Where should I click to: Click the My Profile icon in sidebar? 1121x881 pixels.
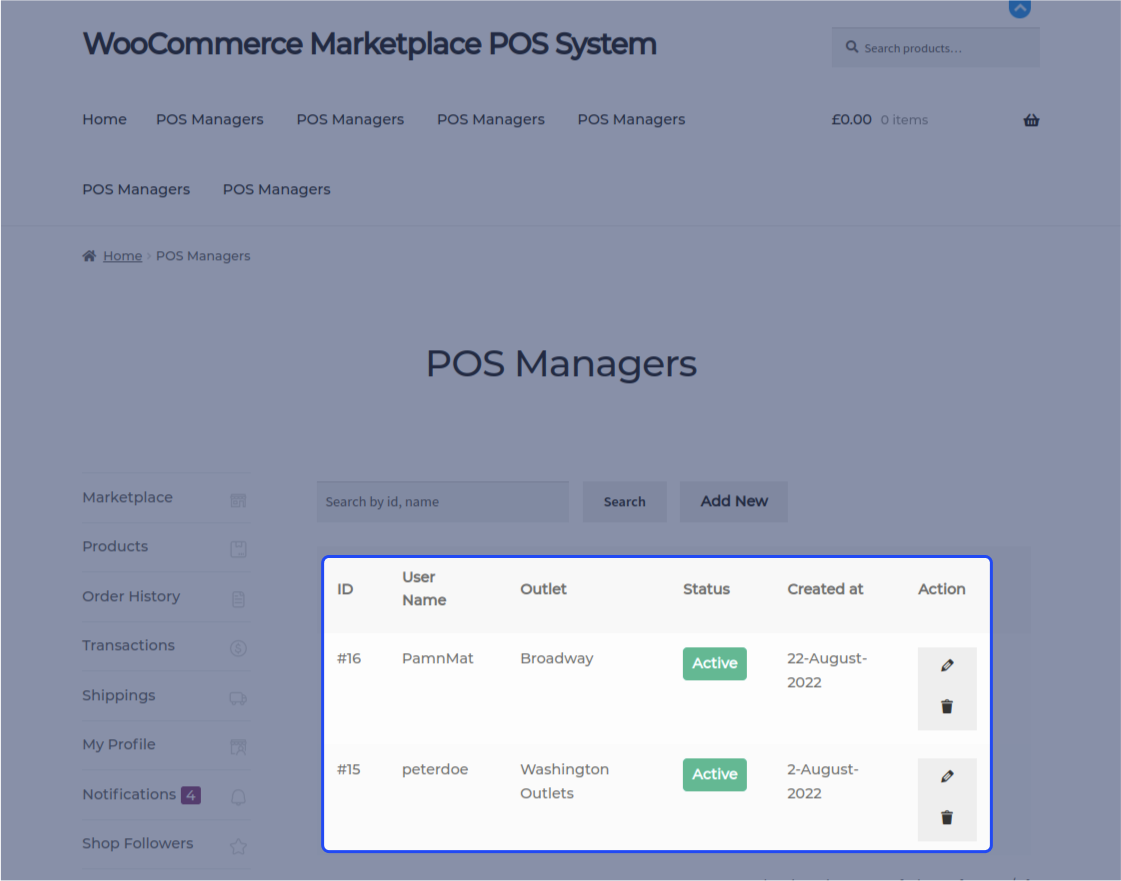(x=238, y=747)
